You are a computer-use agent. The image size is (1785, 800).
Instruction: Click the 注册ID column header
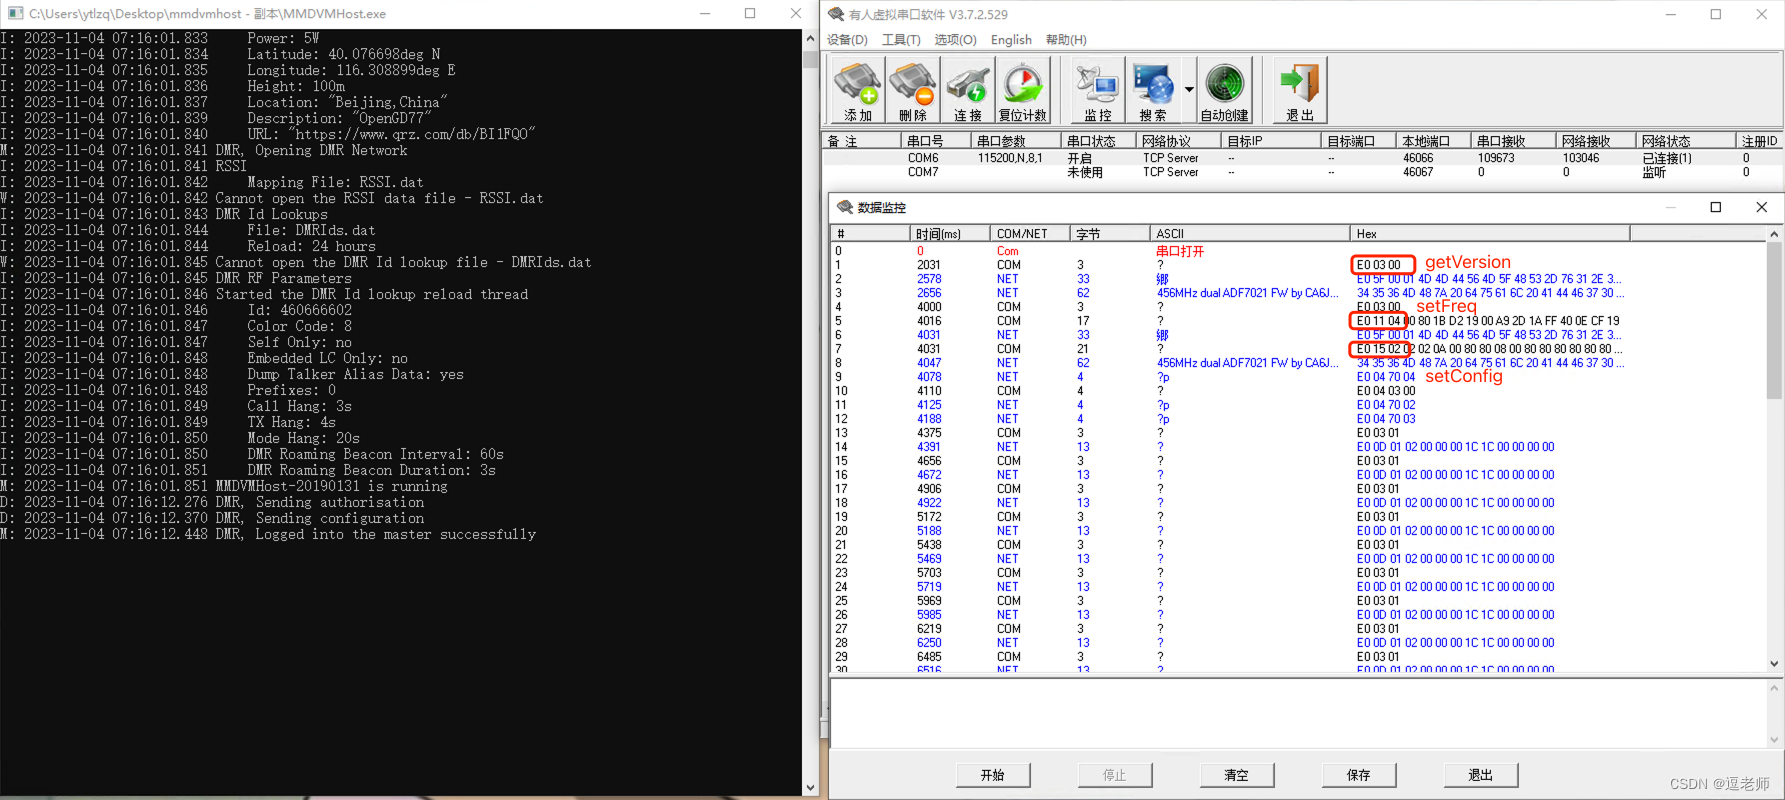[x=1759, y=141]
